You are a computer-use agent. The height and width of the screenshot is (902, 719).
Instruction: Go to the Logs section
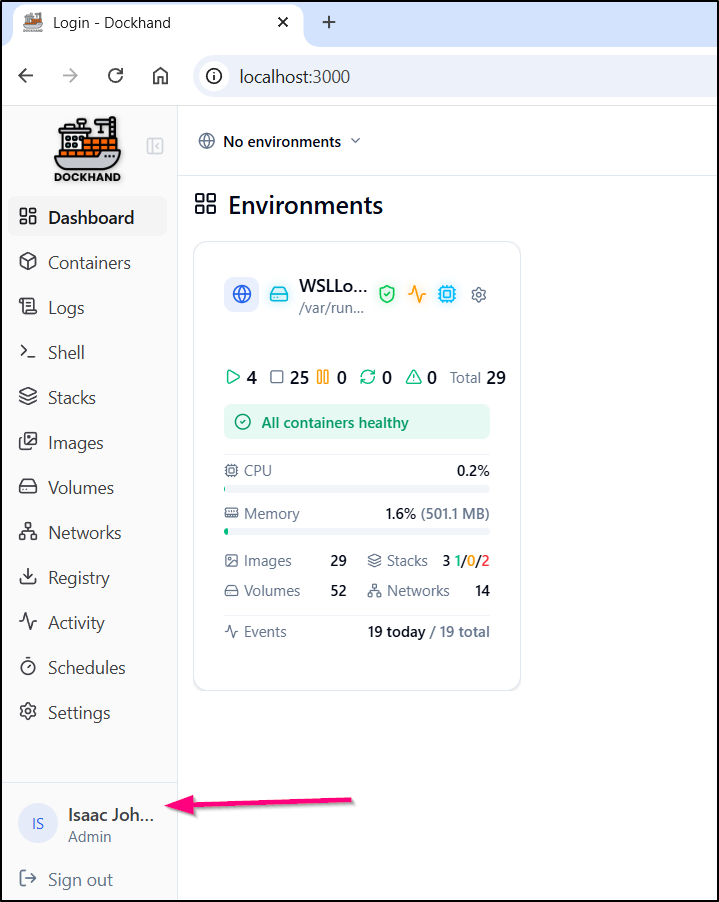(66, 308)
